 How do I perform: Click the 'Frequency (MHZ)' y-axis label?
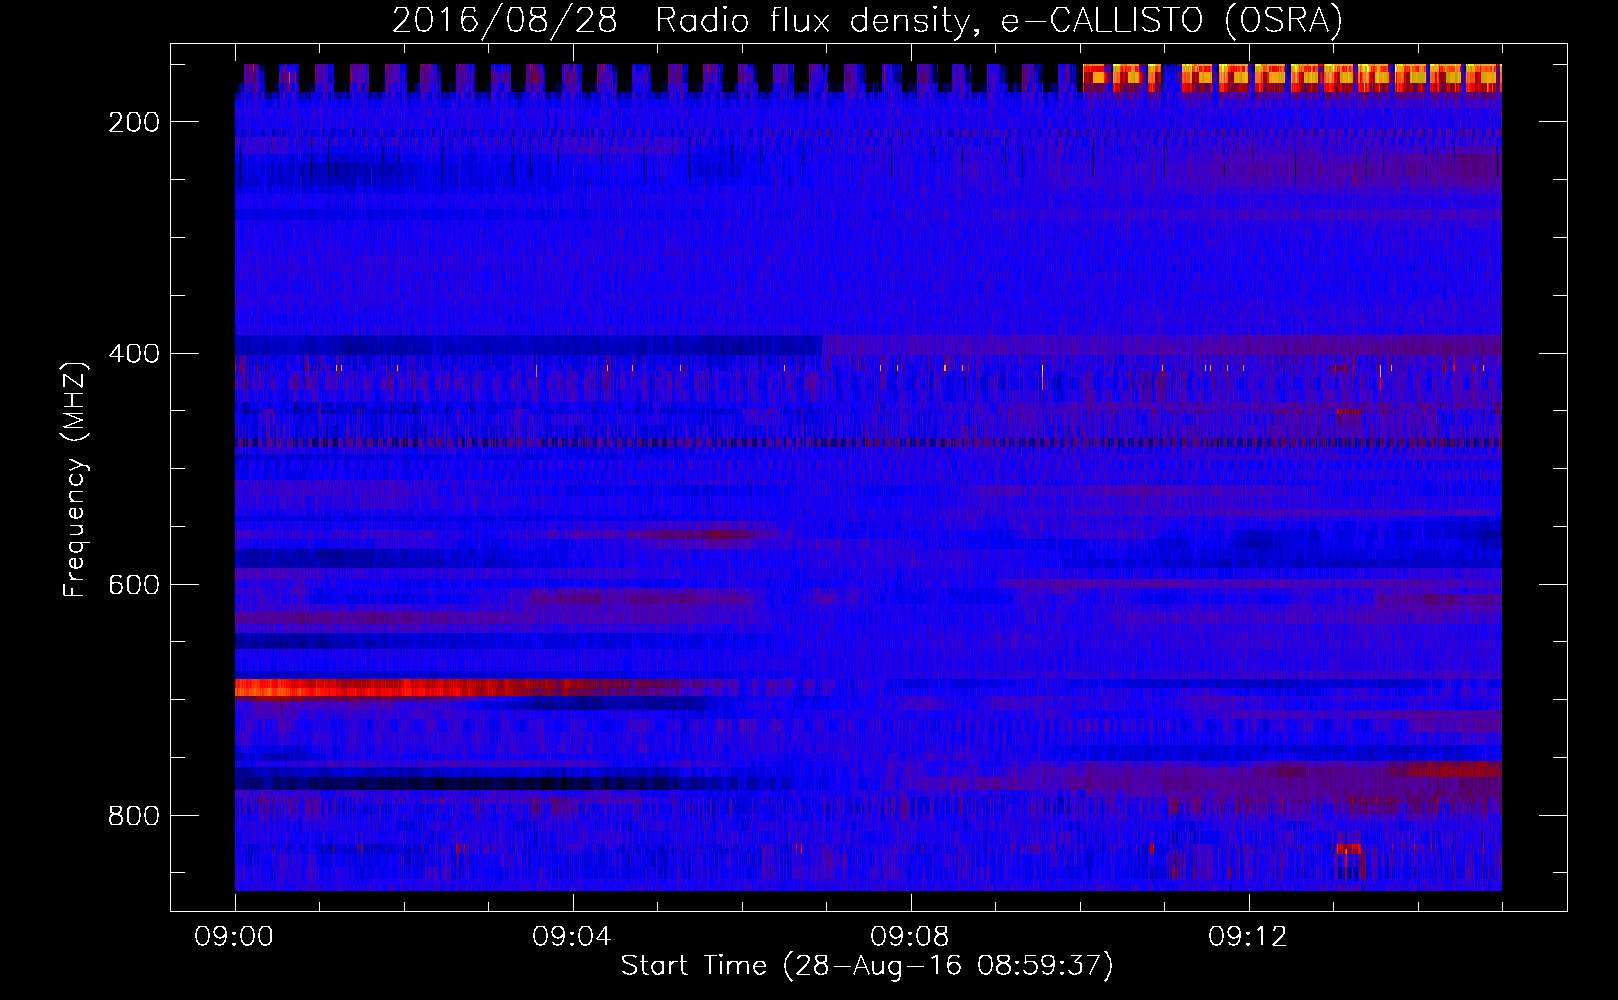[75, 479]
